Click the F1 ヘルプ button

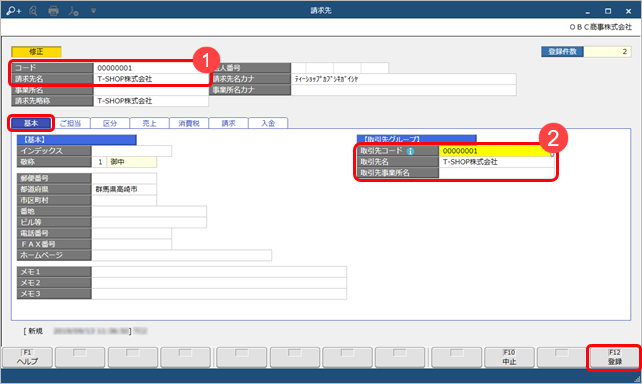click(x=27, y=357)
